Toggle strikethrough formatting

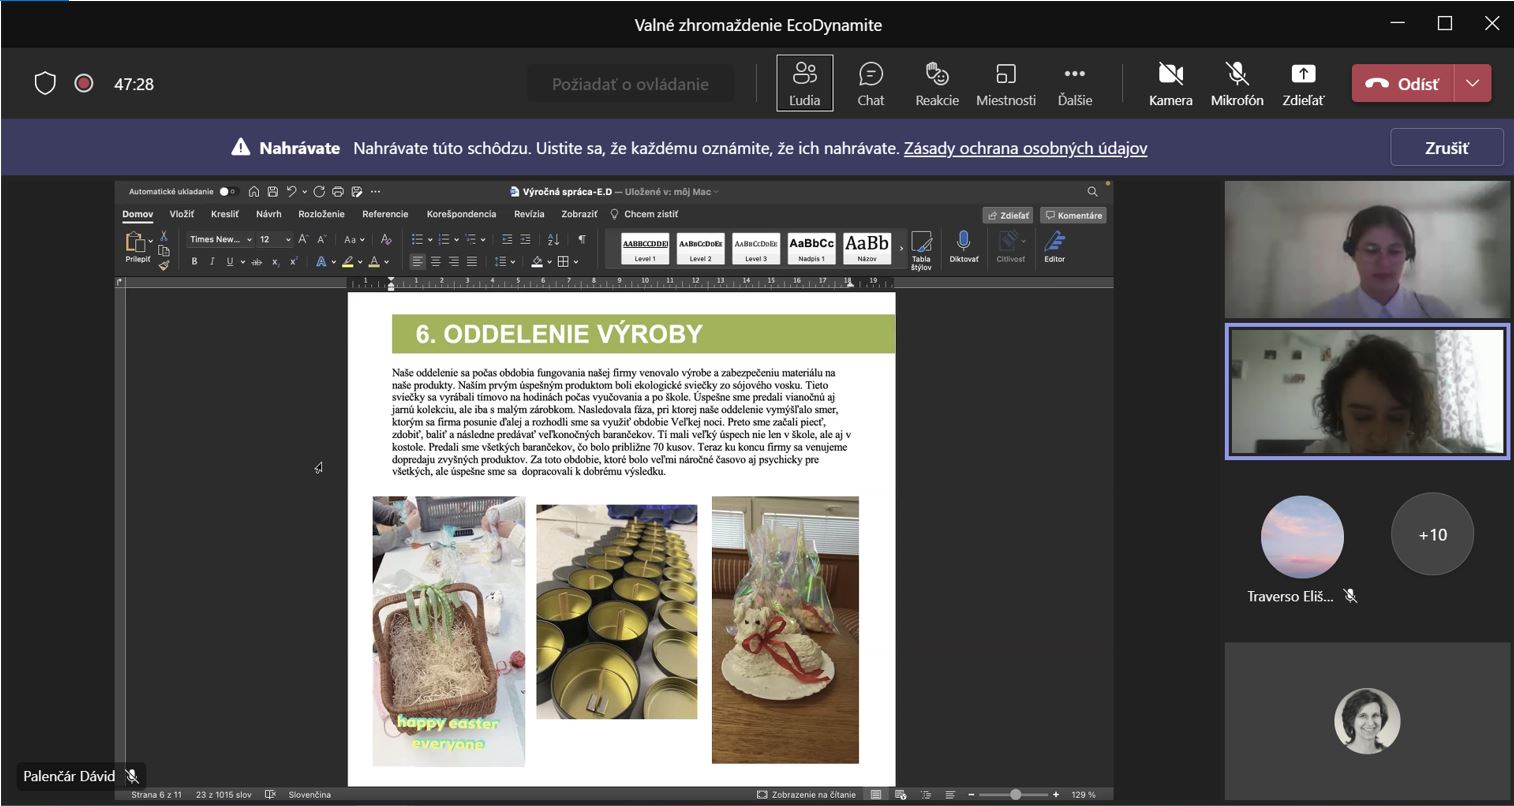(x=257, y=262)
